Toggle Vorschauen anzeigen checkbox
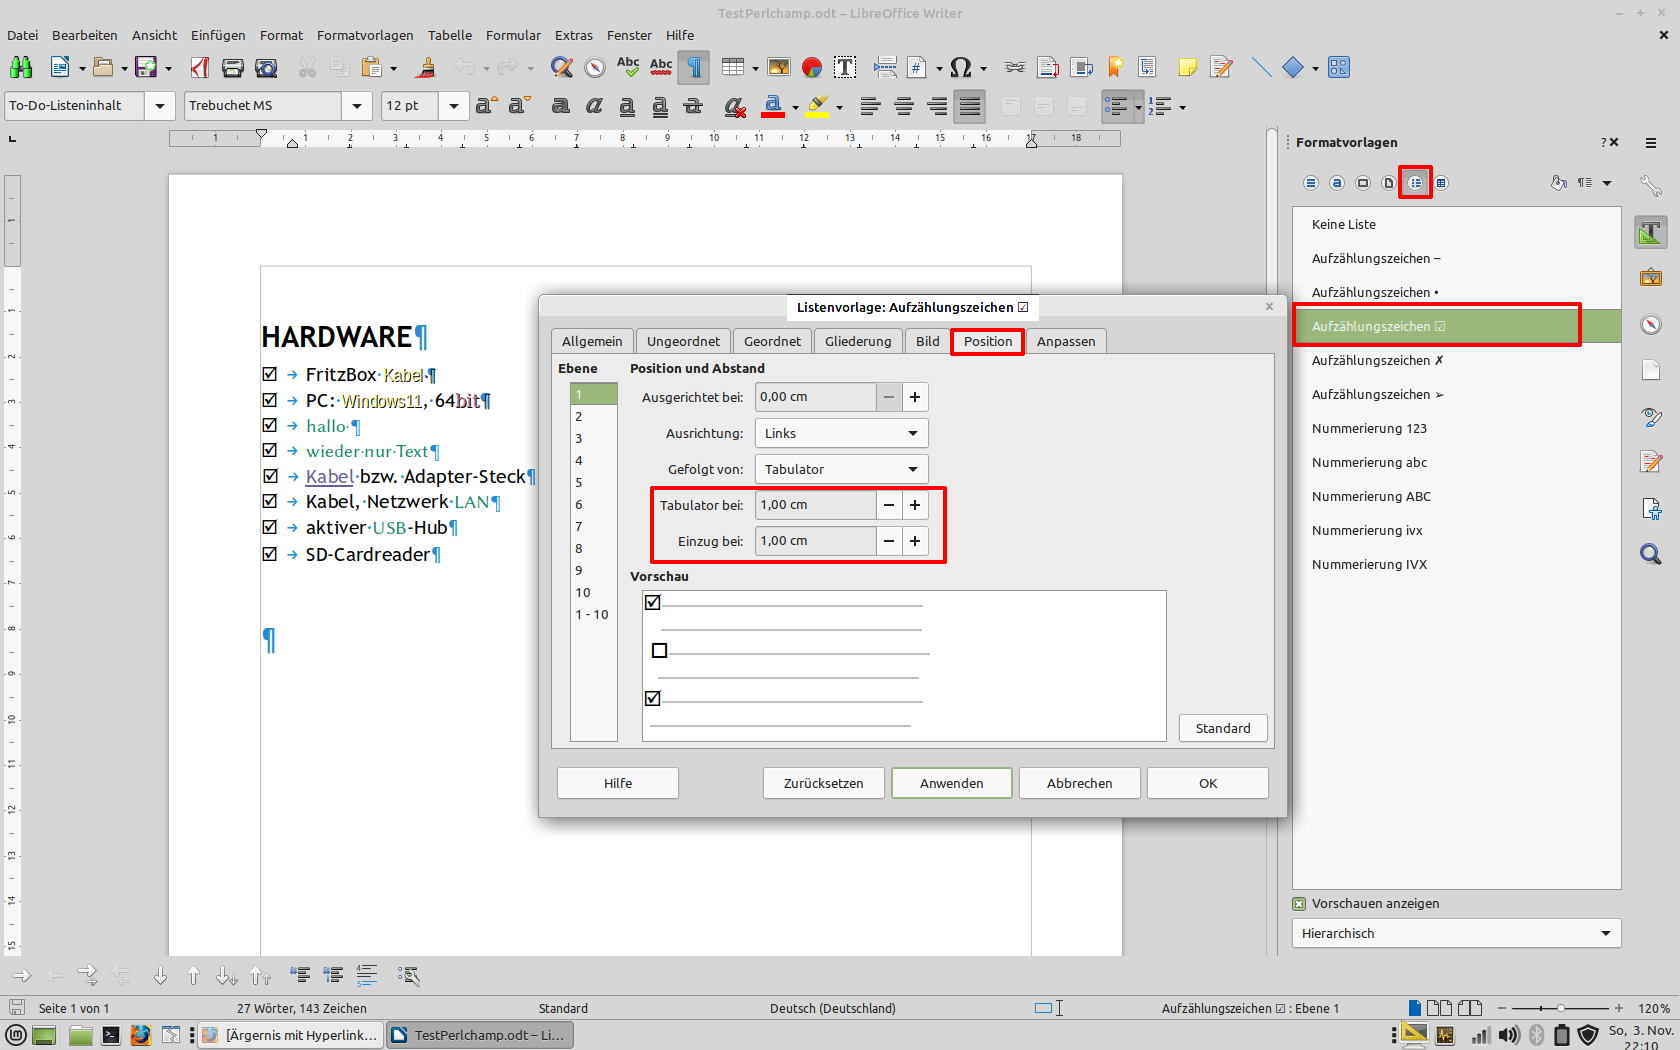The width and height of the screenshot is (1680, 1050). (x=1299, y=904)
